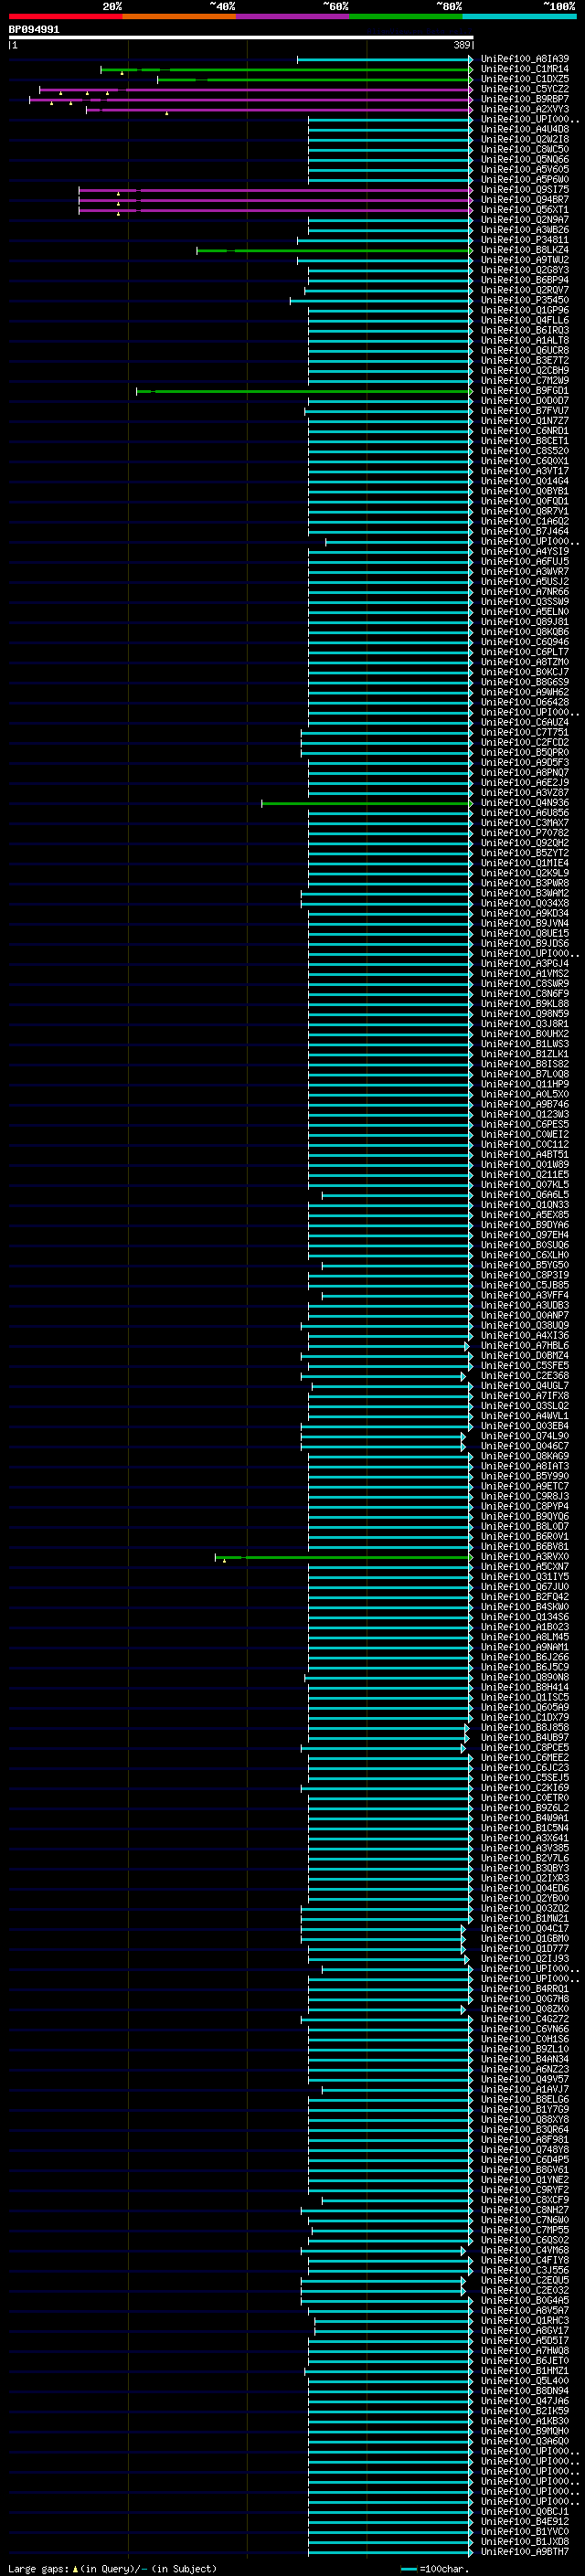Click label UniRef100_Q1RHC3
This screenshot has height=2576, width=585.
point(525,2320)
